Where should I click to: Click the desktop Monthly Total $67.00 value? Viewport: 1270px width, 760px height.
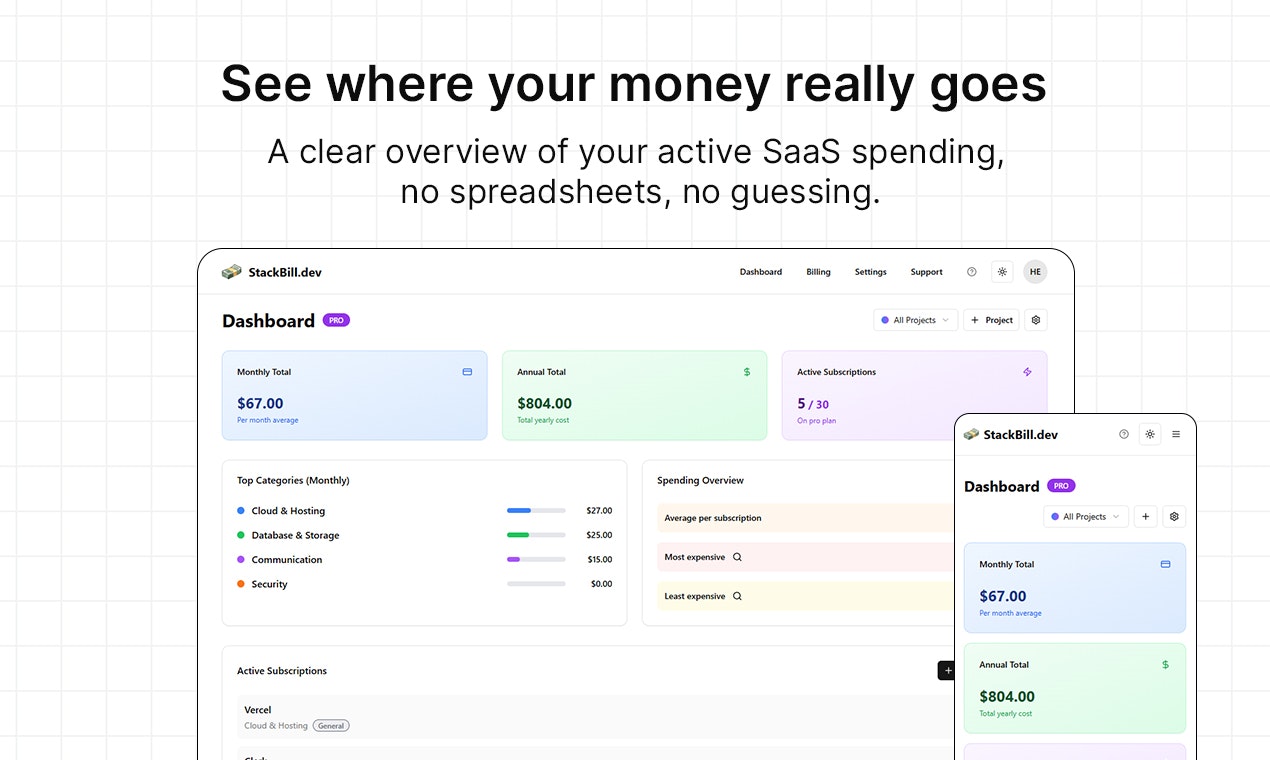[260, 404]
